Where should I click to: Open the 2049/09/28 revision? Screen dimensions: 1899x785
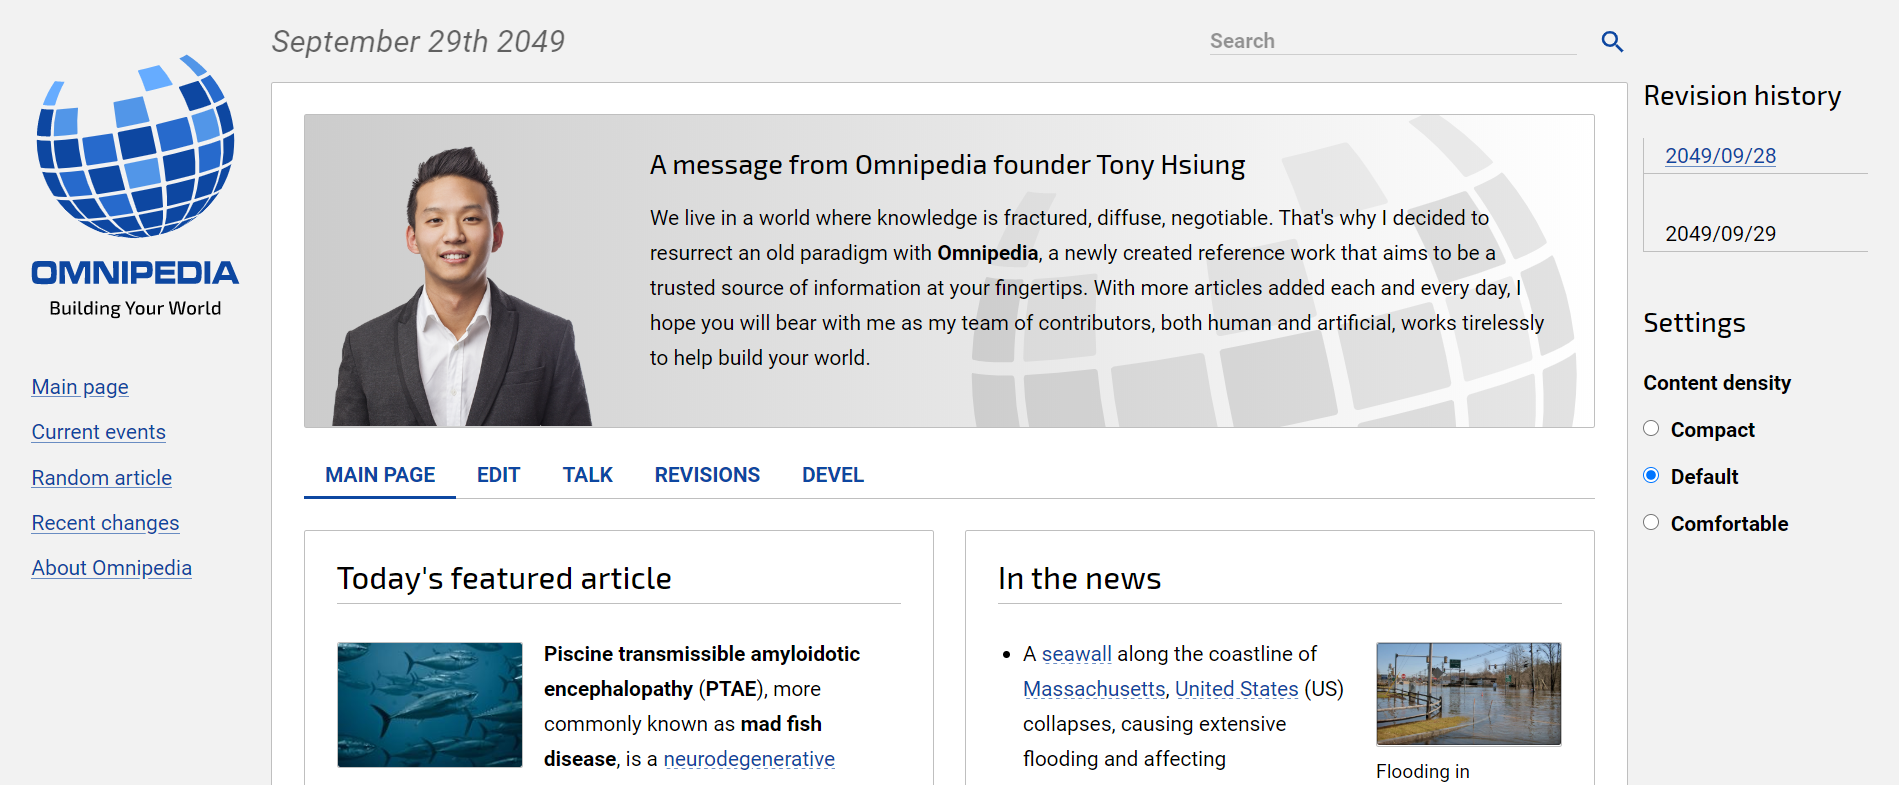[x=1720, y=156]
